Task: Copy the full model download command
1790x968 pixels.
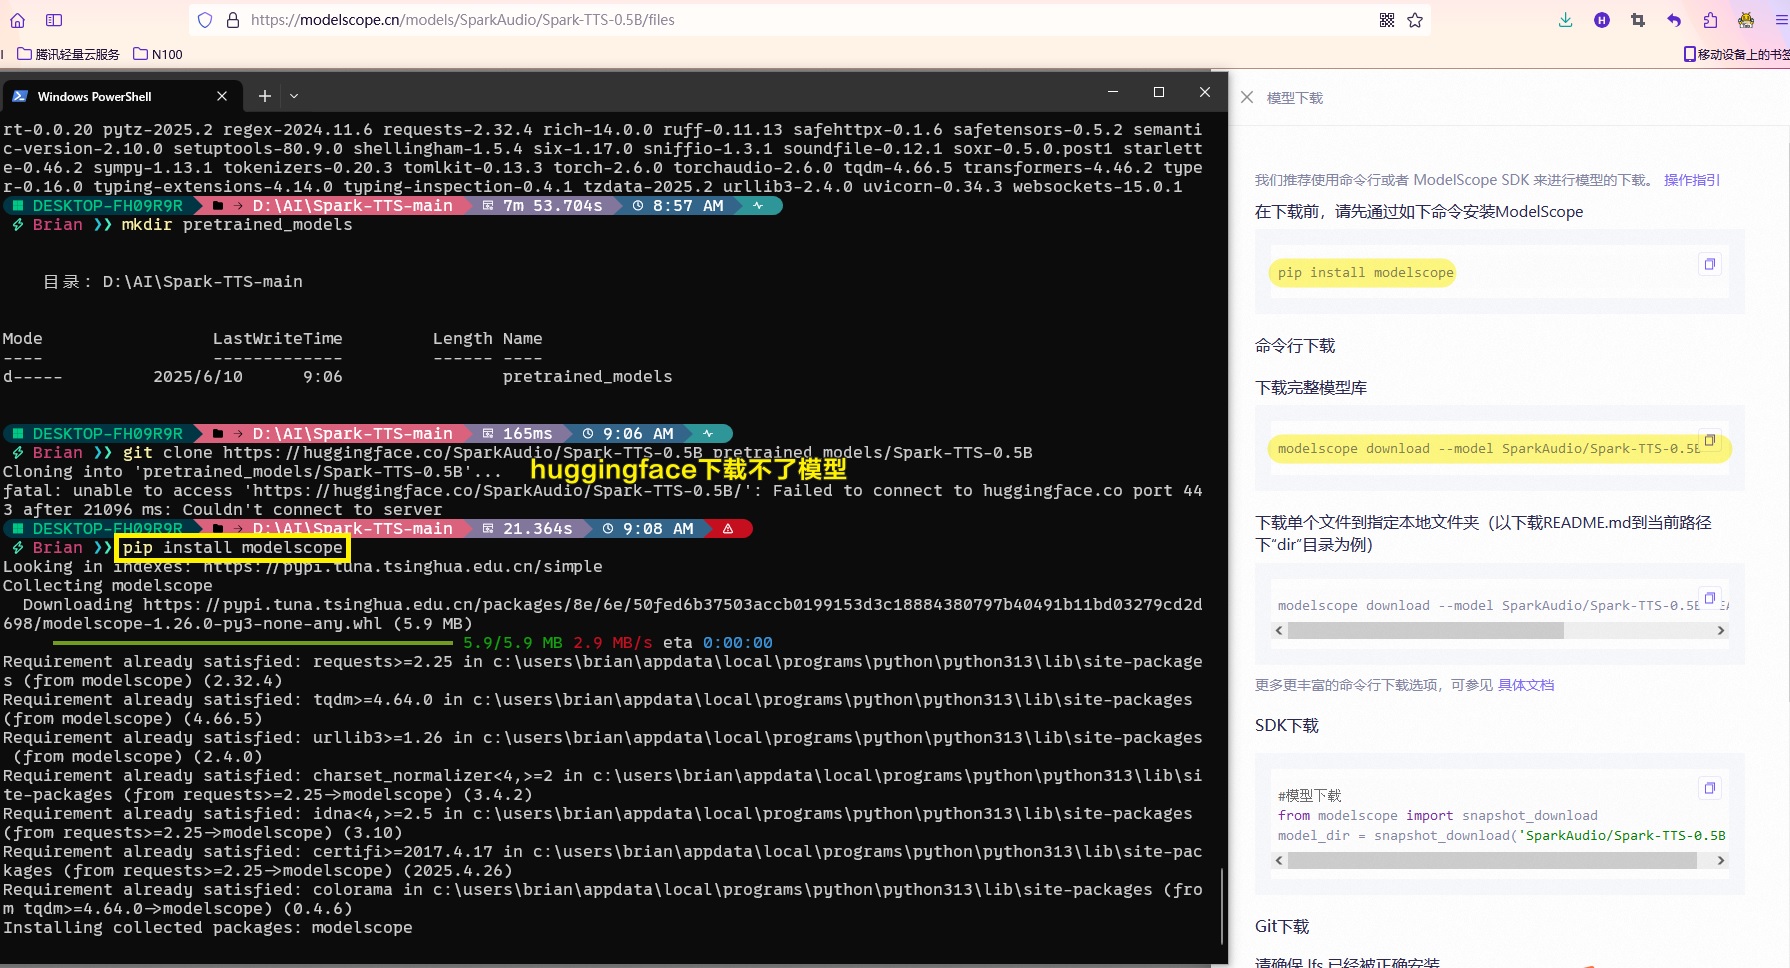Action: click(x=1710, y=440)
